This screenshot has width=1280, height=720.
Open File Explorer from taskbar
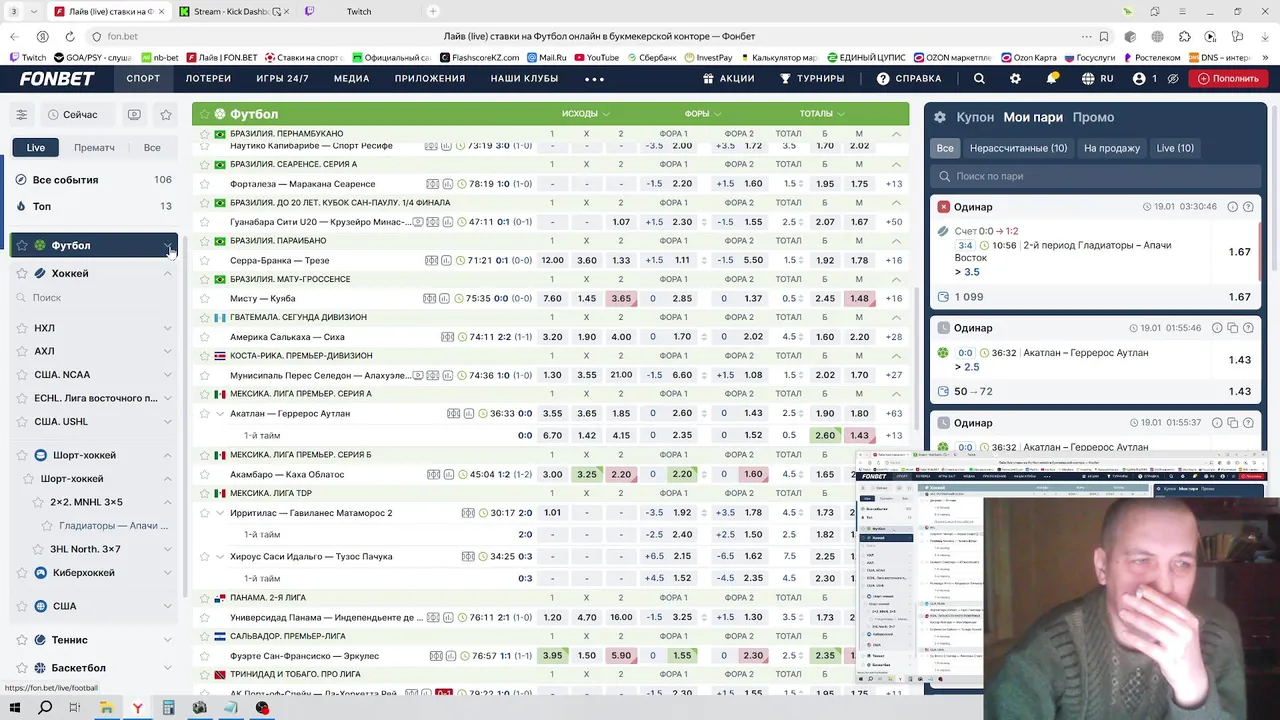point(106,708)
